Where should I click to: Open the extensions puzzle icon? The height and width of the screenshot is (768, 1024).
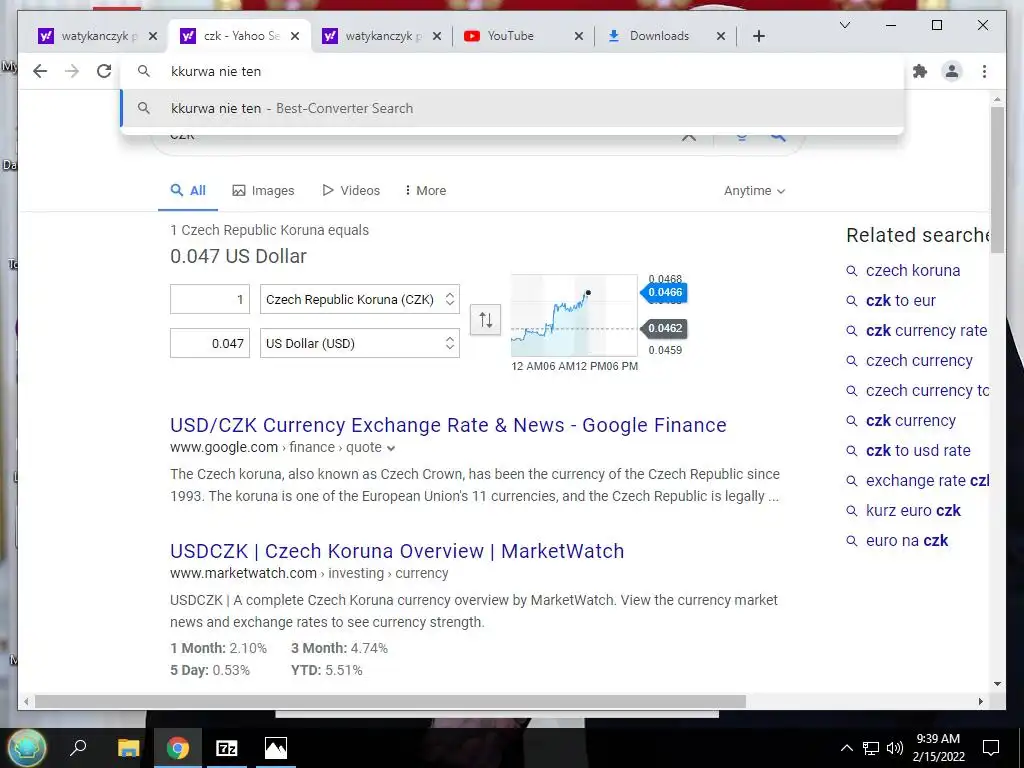(x=920, y=71)
